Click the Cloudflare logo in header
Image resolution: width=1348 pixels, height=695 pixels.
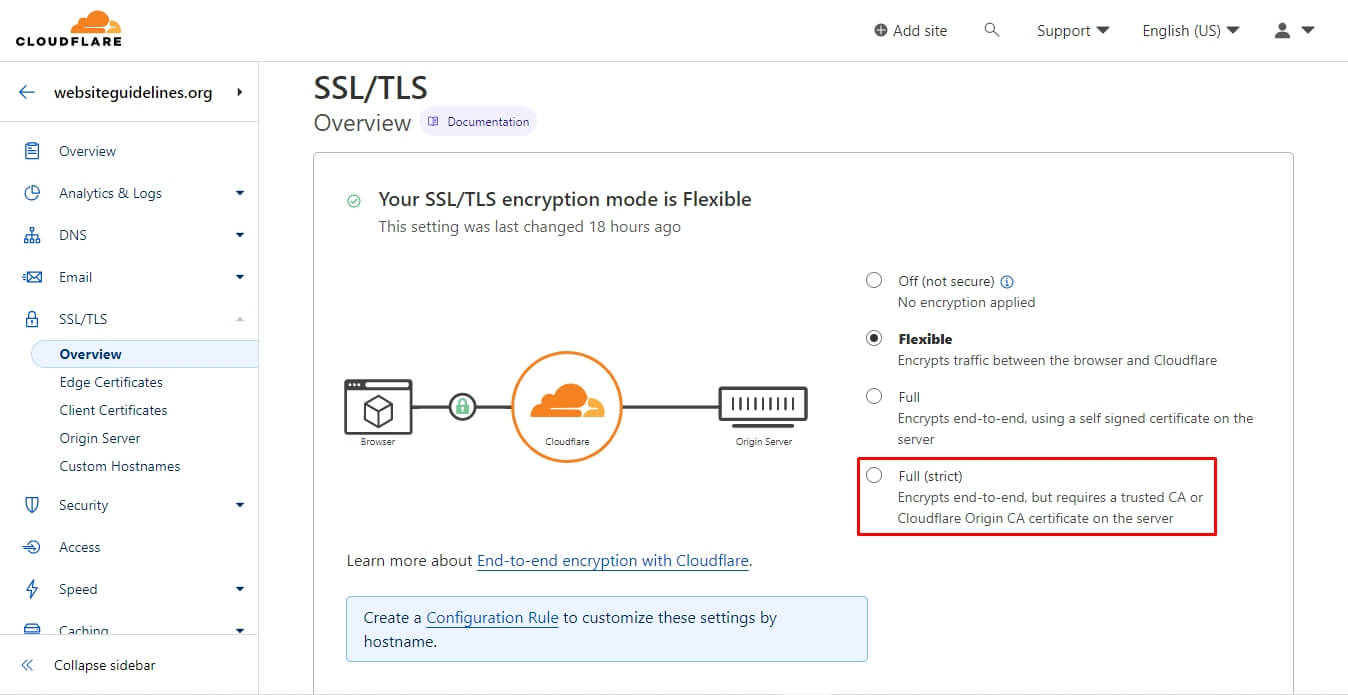click(68, 29)
